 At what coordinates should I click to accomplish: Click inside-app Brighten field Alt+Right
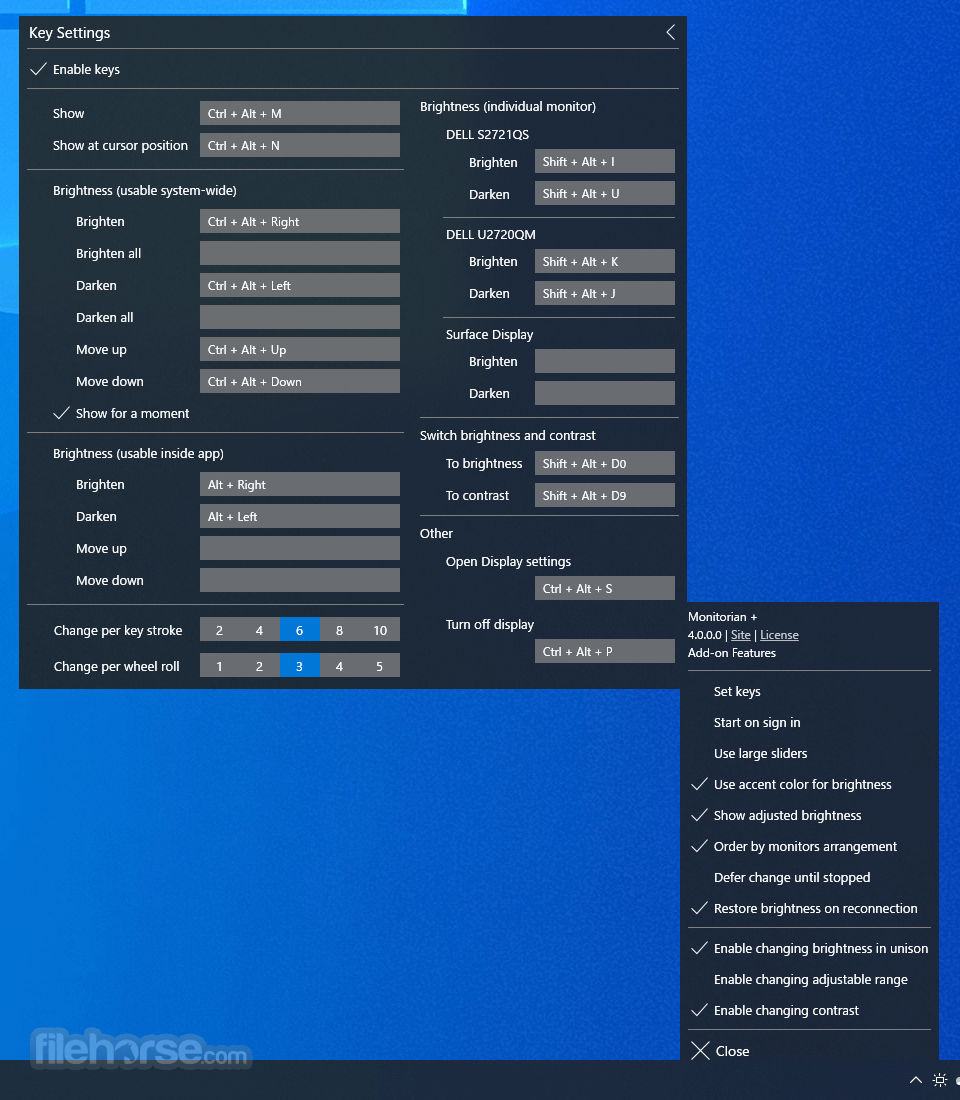300,484
